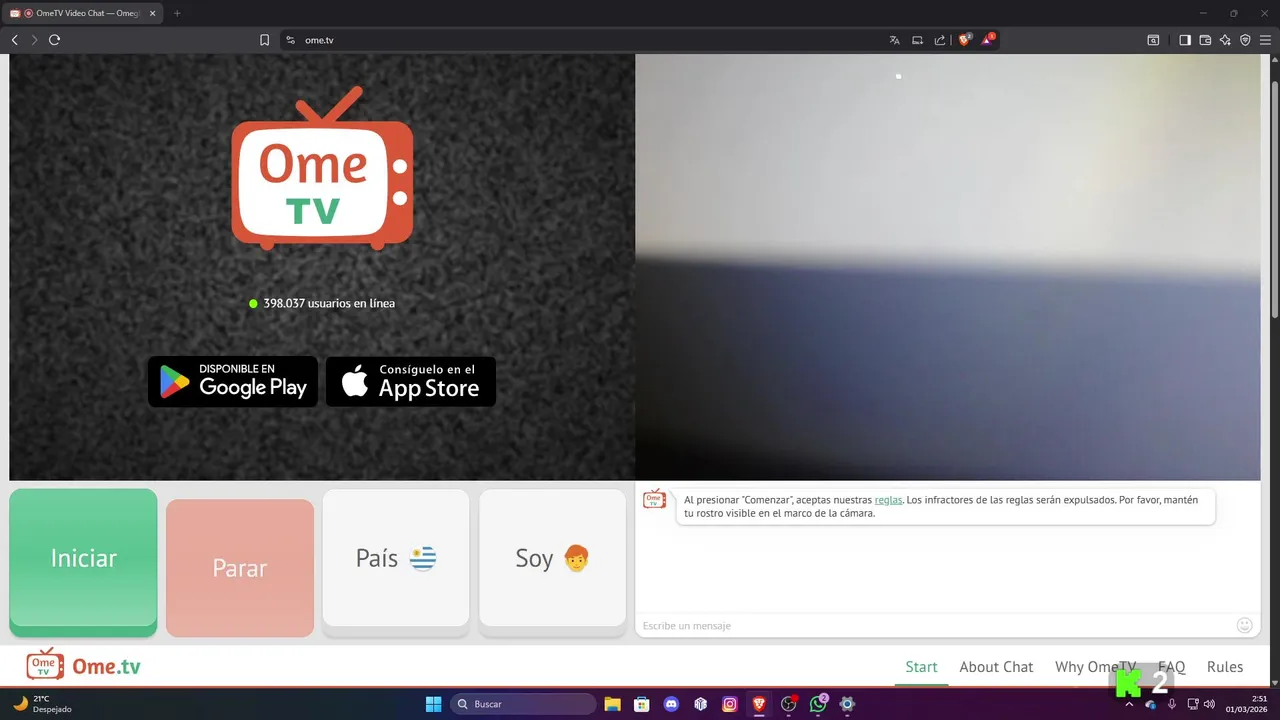This screenshot has width=1280, height=720.
Task: Open the browser hamburger menu
Action: 1266,40
